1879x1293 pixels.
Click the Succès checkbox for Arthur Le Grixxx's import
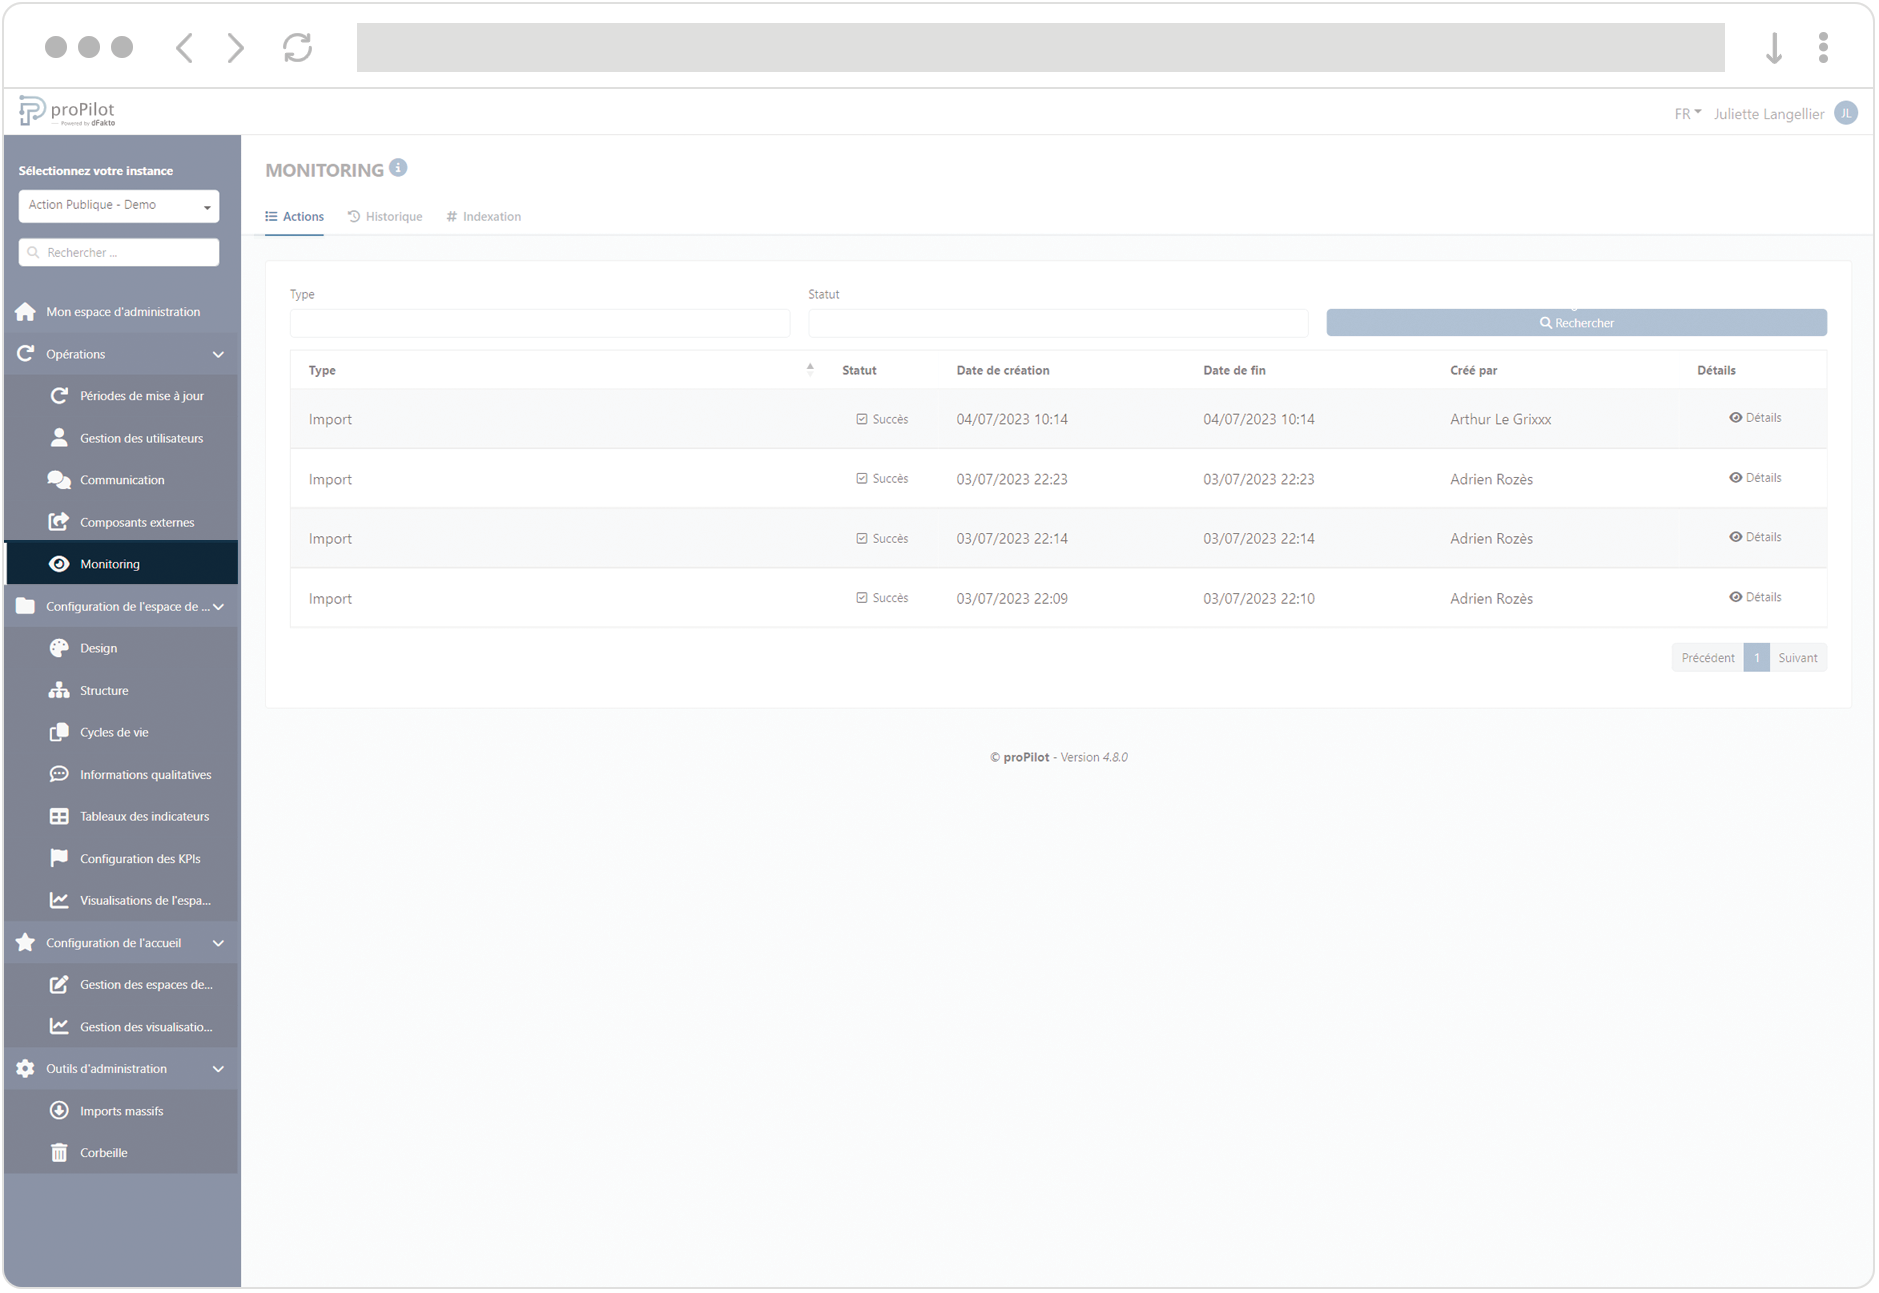click(862, 419)
